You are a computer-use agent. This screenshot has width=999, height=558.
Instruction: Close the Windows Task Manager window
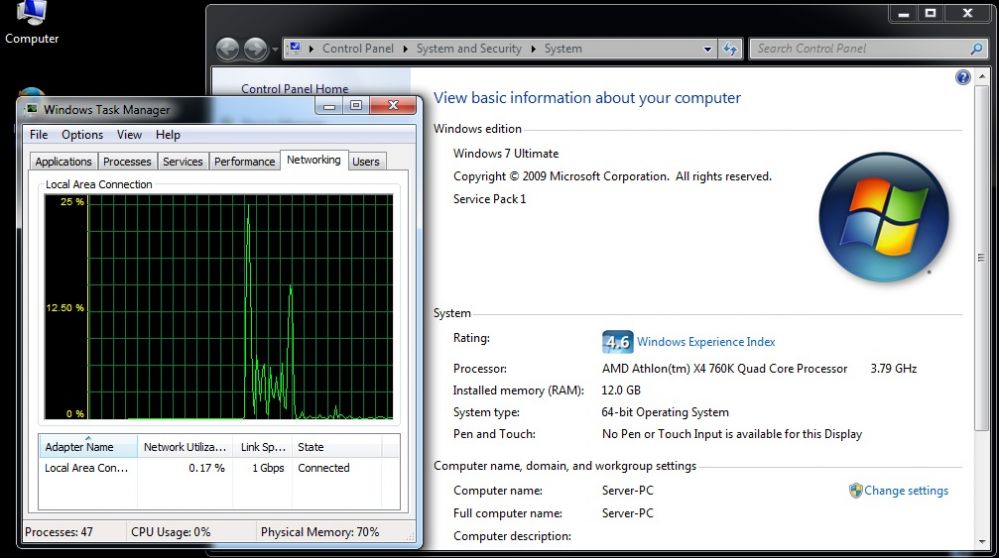393,106
